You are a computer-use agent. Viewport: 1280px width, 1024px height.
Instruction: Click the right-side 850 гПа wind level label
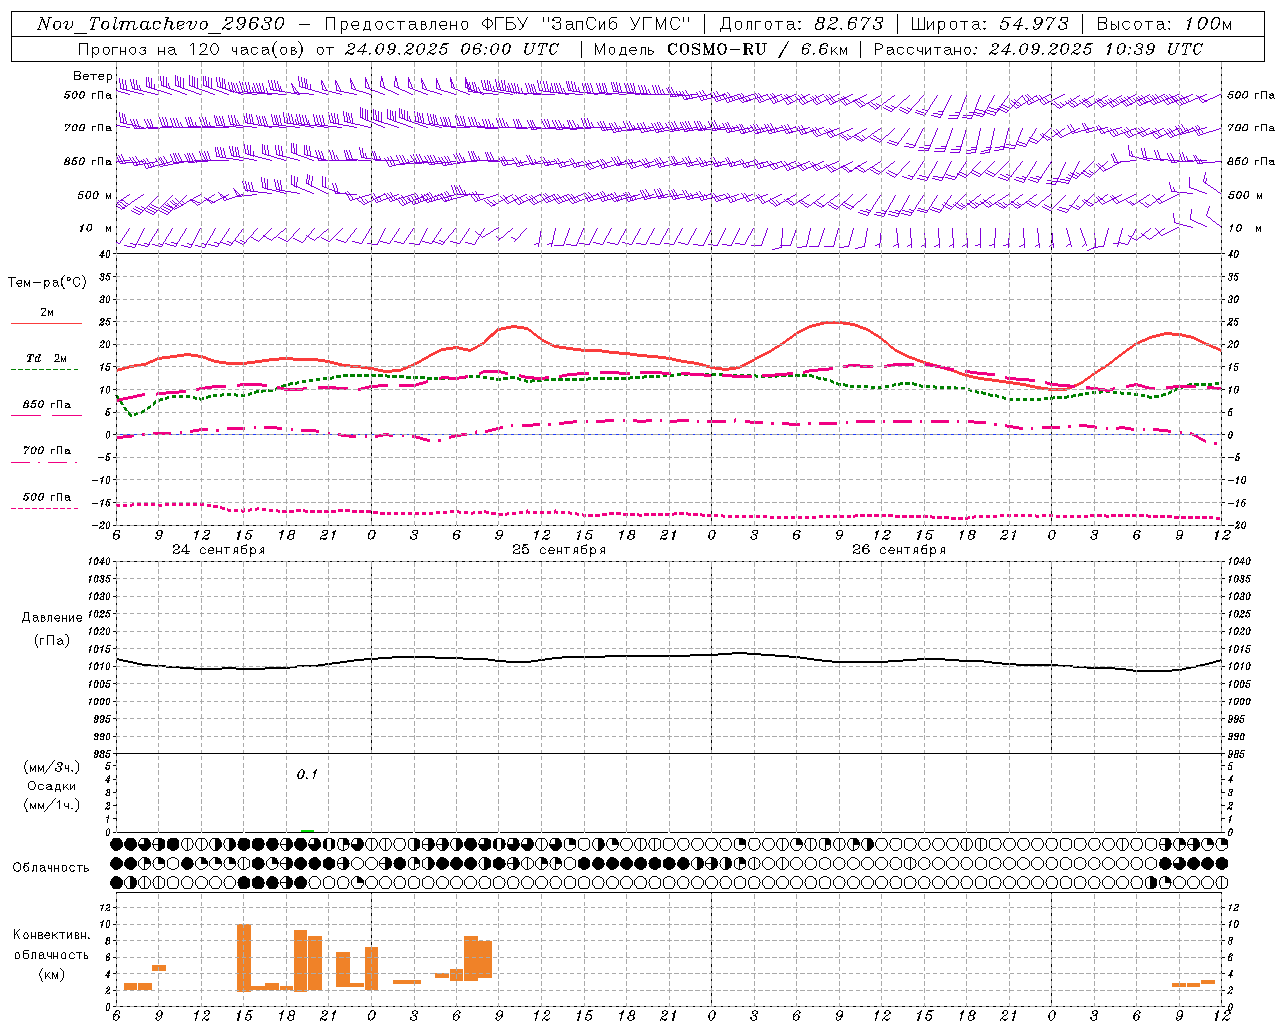pyautogui.click(x=1251, y=161)
